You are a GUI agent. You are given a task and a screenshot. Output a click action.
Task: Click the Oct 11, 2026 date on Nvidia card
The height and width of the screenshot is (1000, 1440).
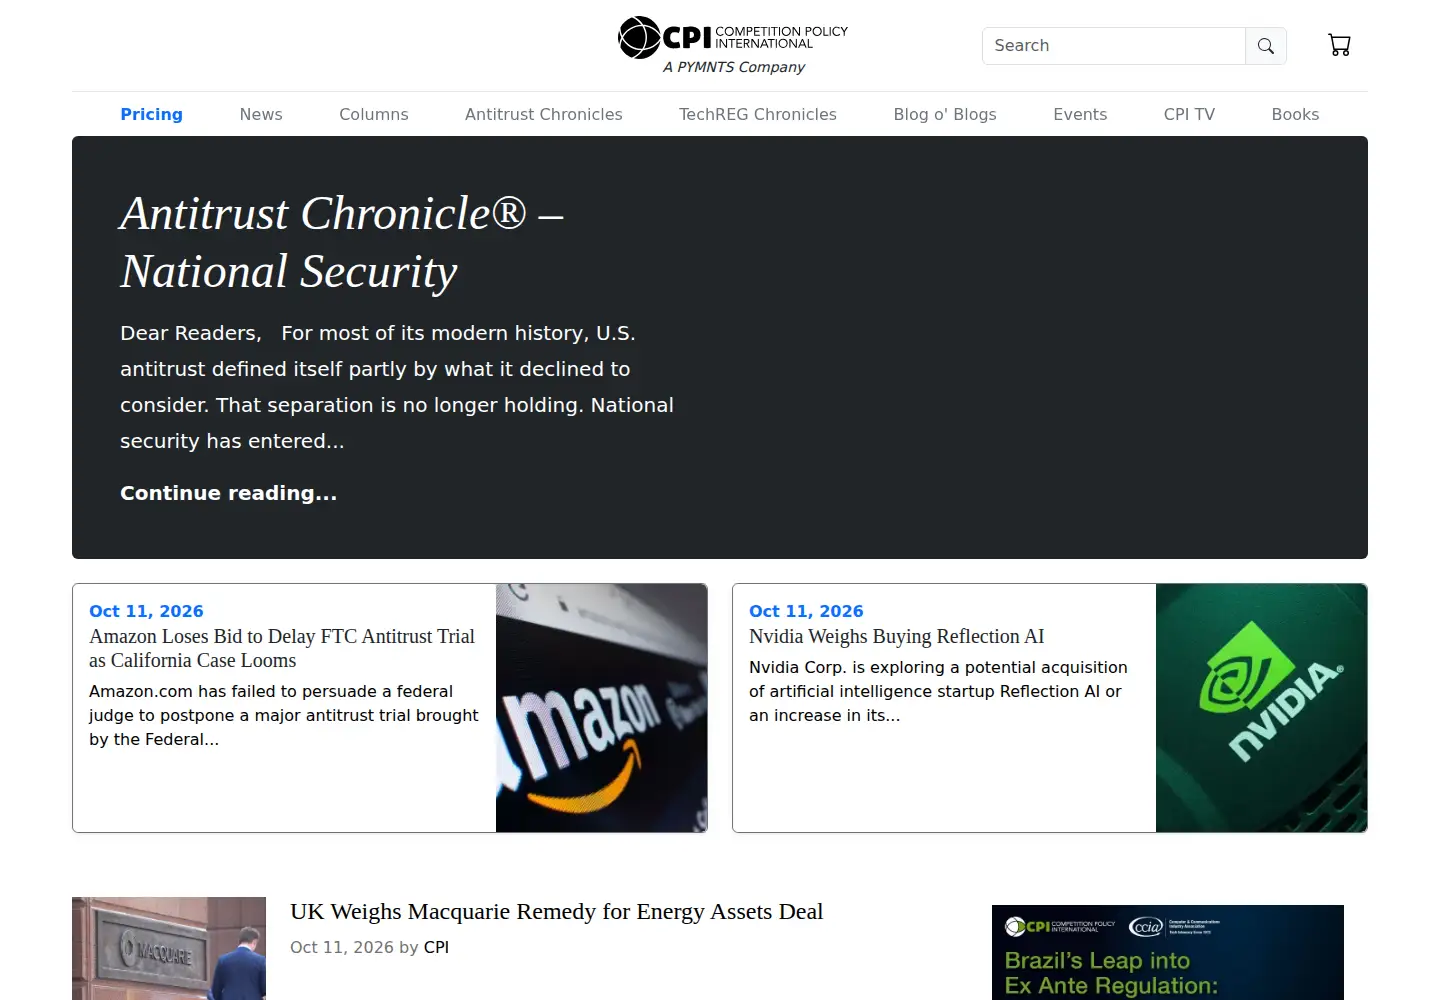806,611
